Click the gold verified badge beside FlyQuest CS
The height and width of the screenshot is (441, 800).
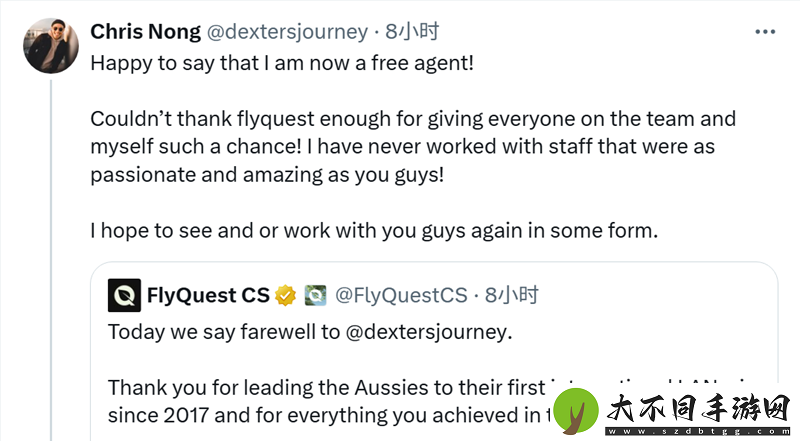coord(286,296)
